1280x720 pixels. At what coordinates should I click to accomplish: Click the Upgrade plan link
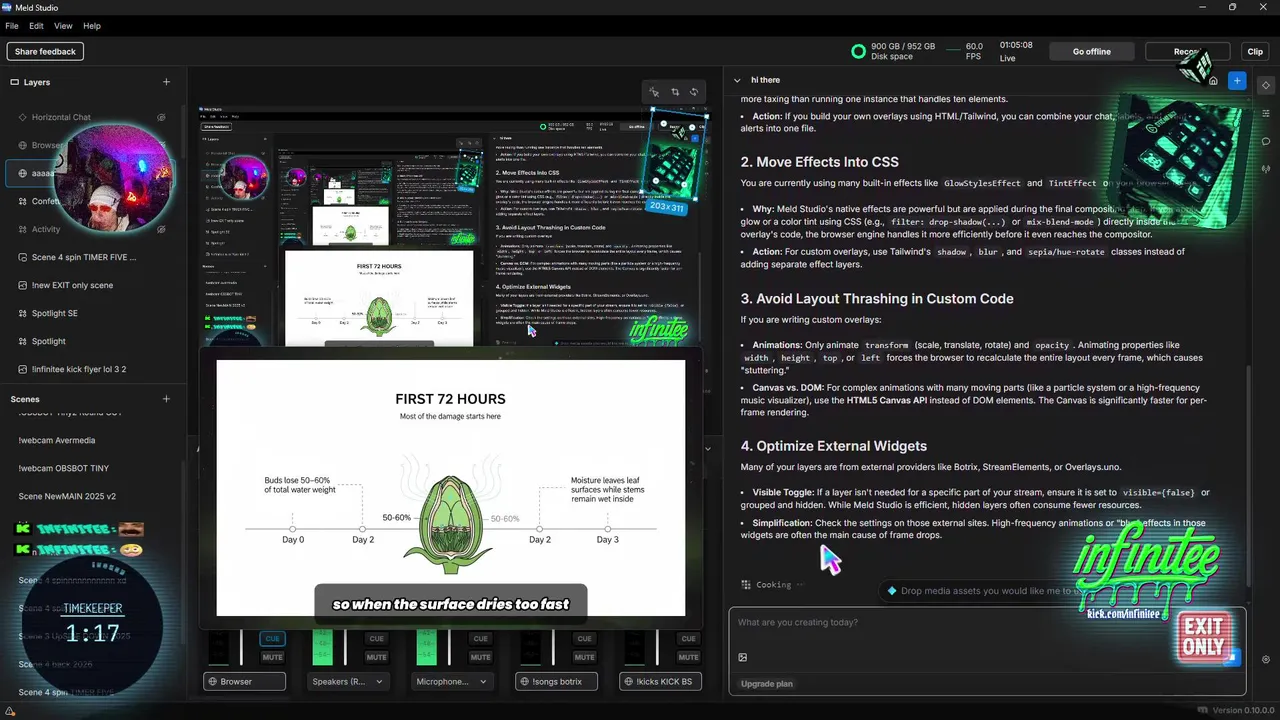click(x=767, y=684)
